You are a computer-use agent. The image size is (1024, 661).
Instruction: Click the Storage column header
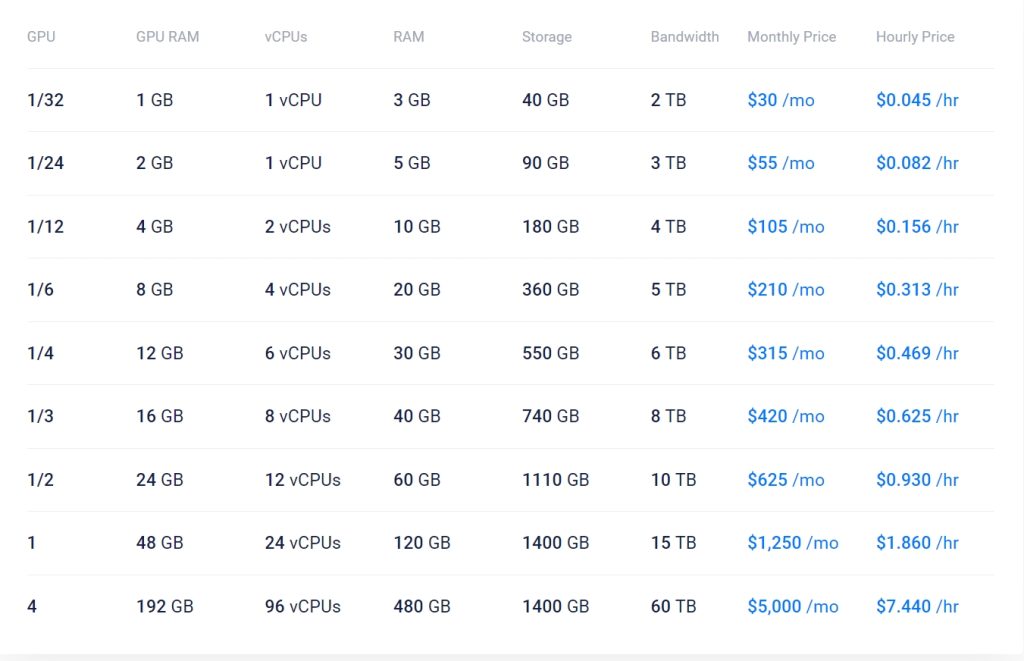[x=546, y=37]
